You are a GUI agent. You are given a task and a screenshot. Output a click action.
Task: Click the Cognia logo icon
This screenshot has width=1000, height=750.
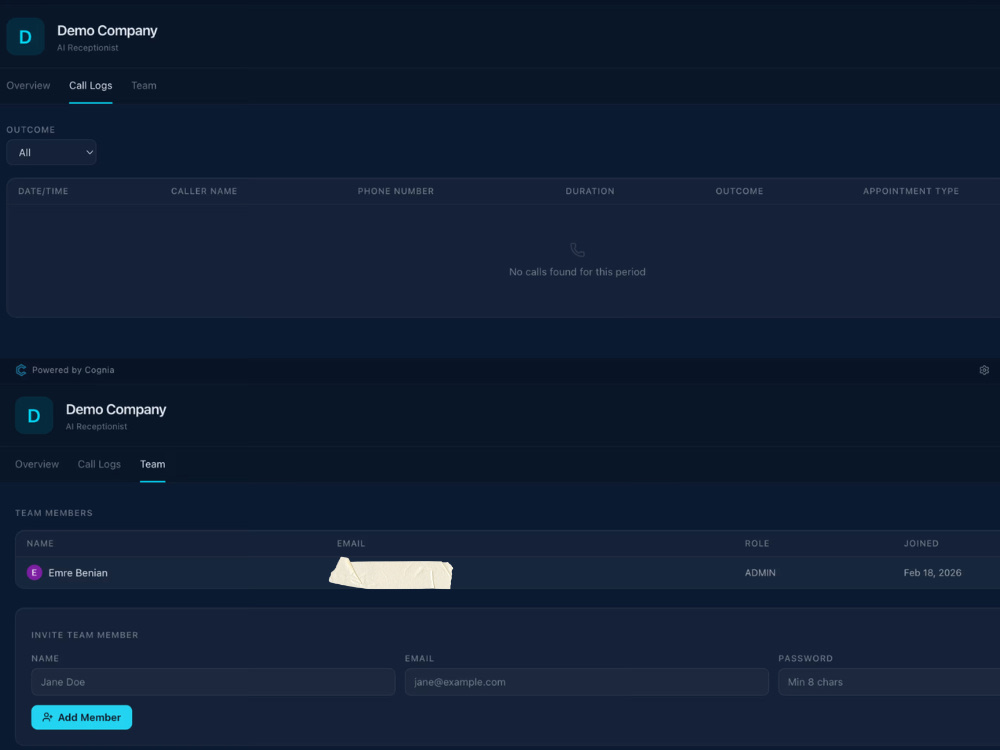(x=21, y=370)
